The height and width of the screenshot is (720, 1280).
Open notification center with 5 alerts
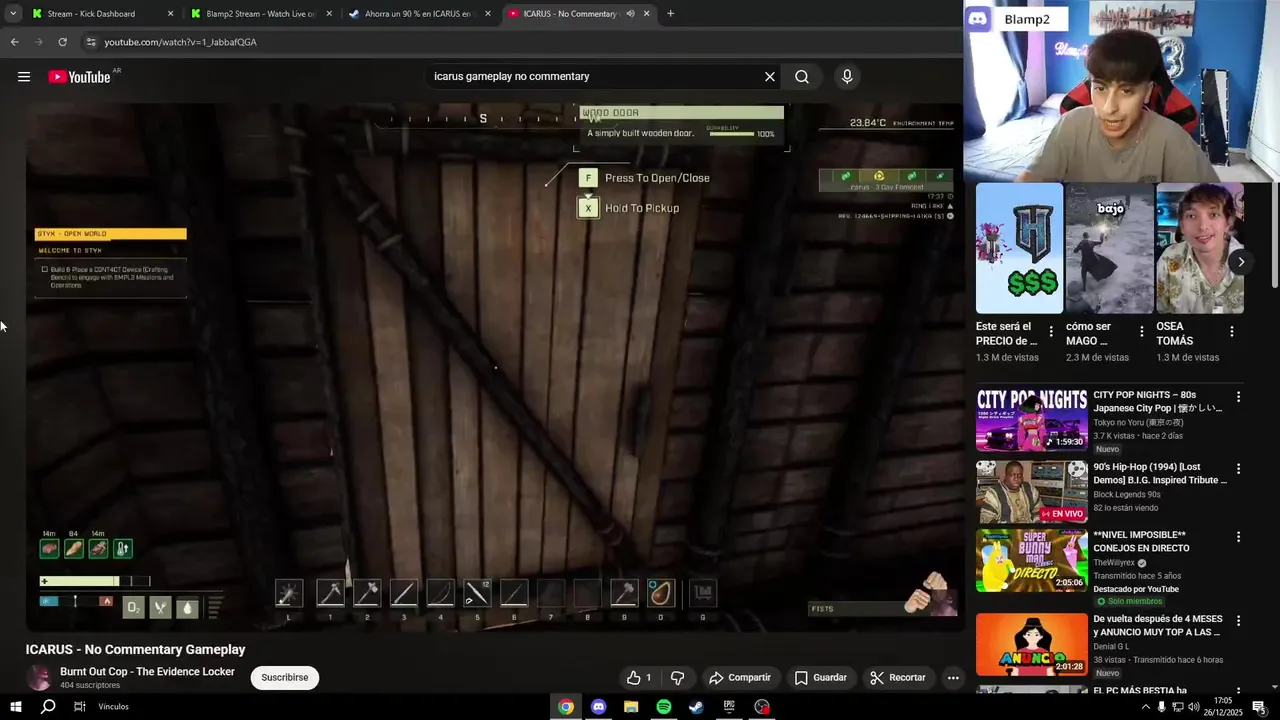[1259, 707]
